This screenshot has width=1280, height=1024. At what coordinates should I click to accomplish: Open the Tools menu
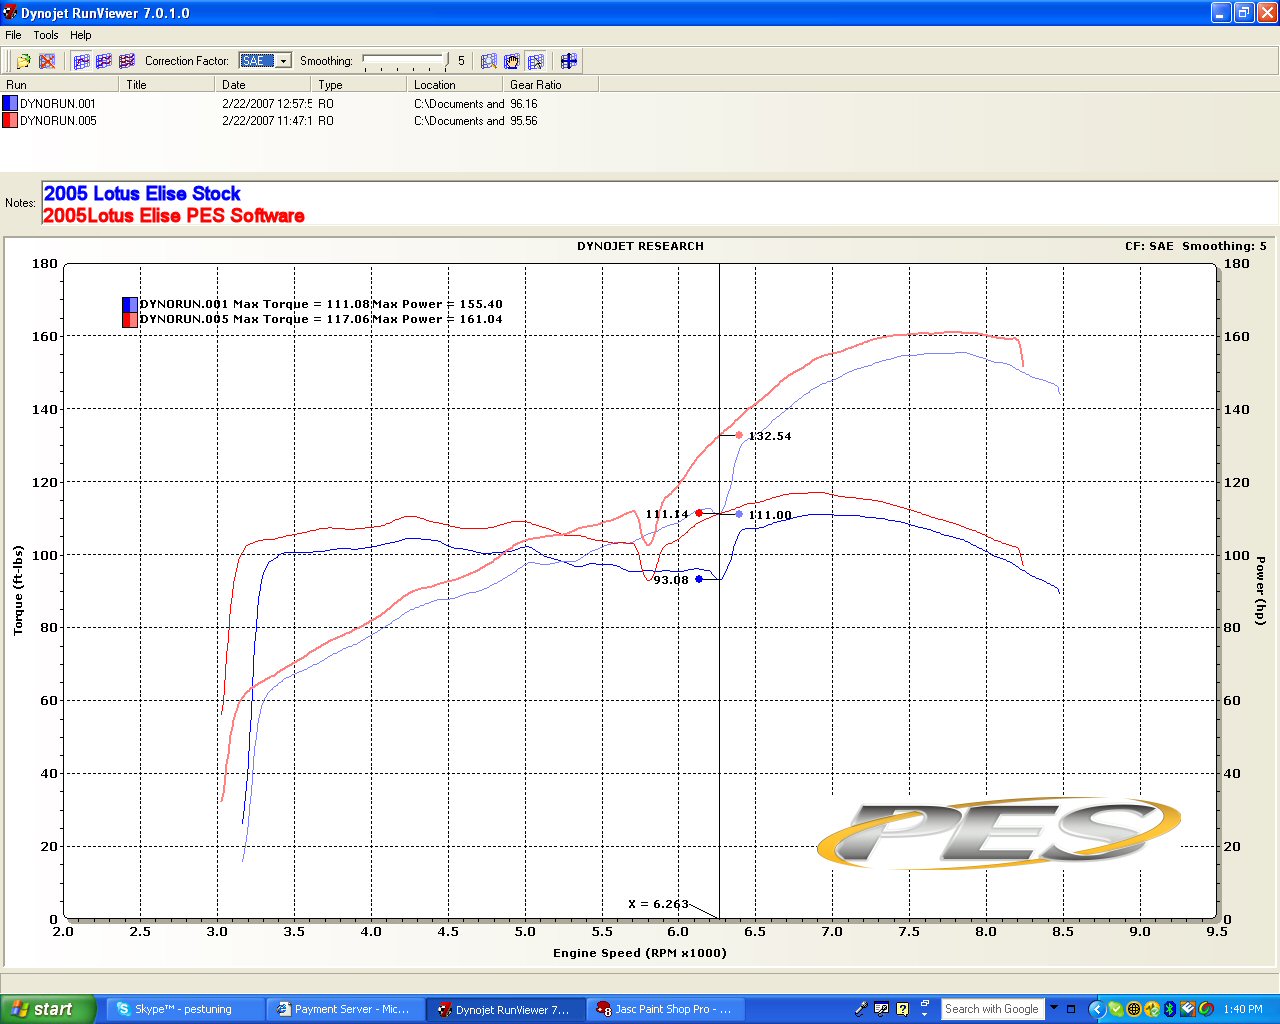(x=46, y=35)
